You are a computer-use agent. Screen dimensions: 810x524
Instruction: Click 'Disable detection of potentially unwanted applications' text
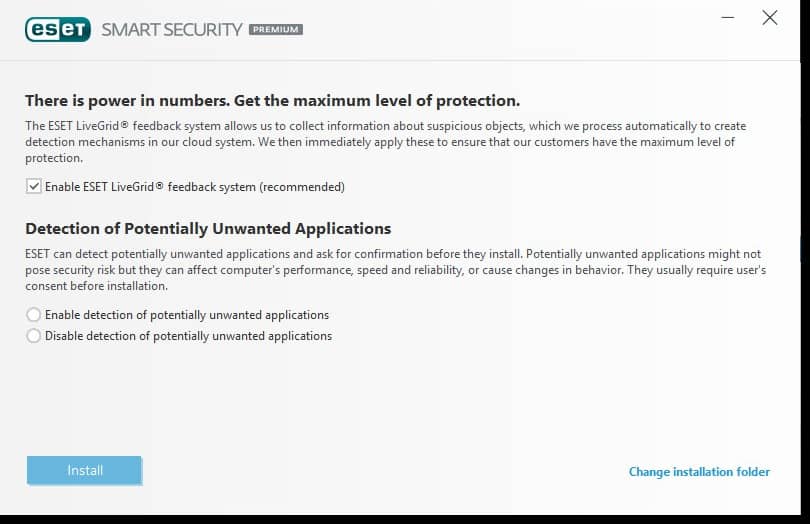point(188,336)
